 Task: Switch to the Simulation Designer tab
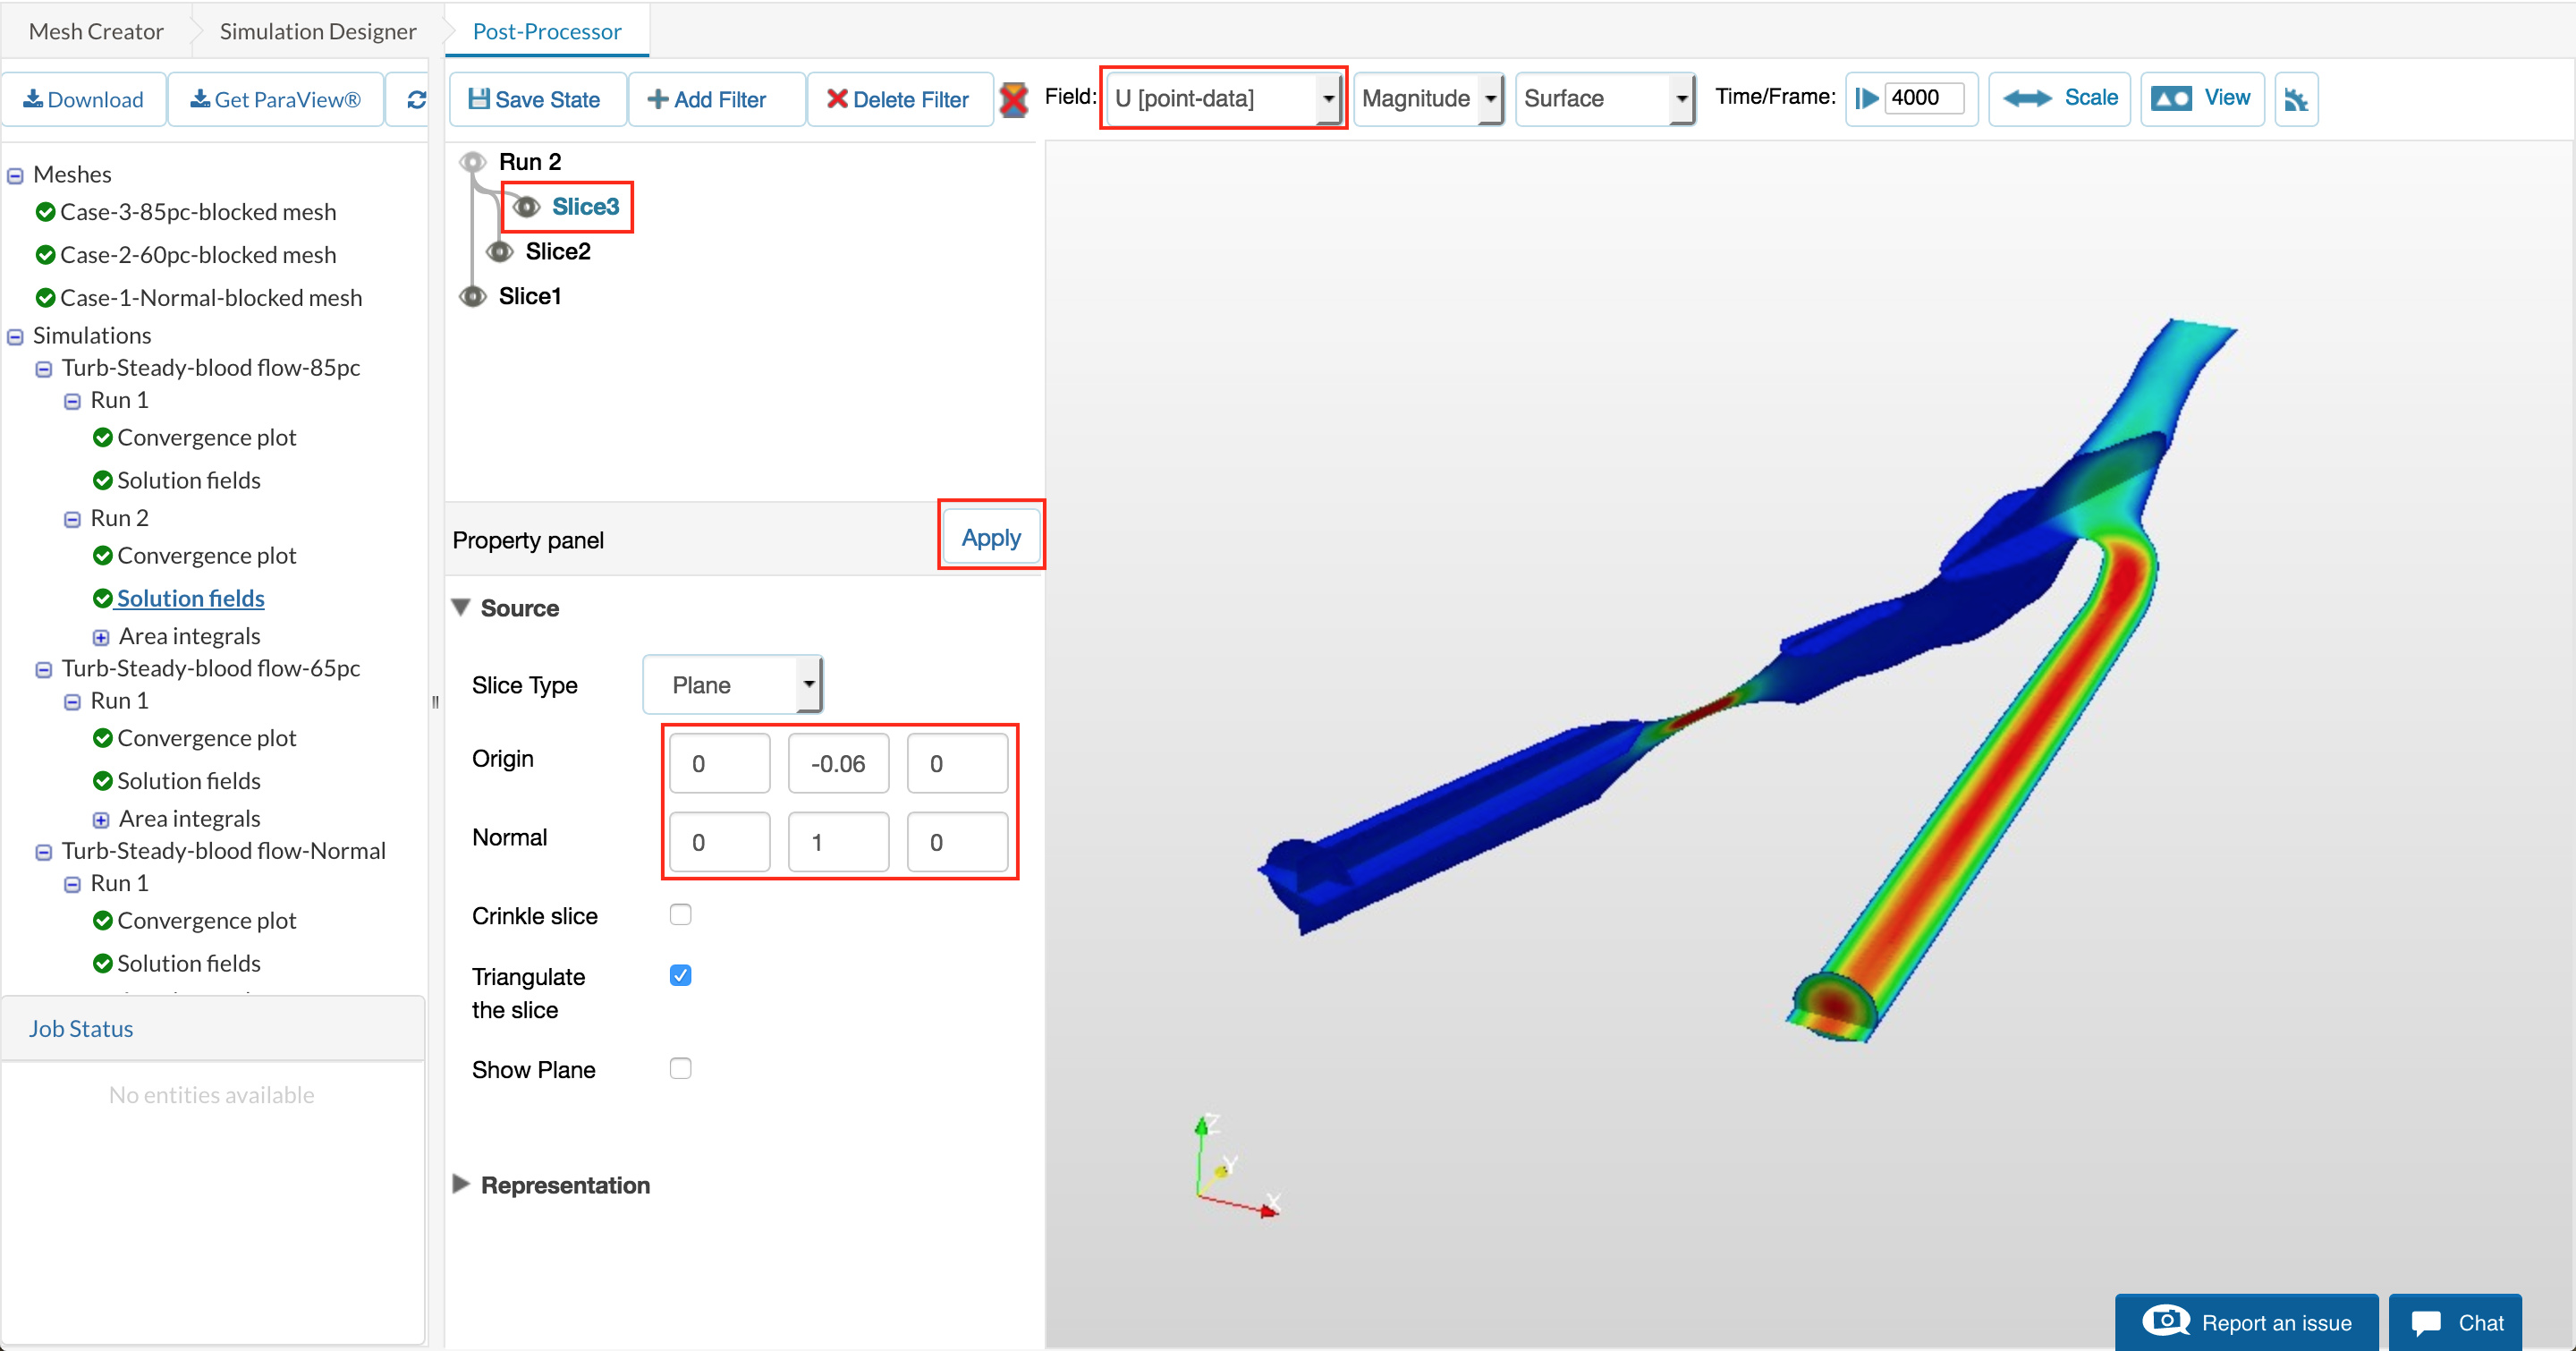click(317, 31)
